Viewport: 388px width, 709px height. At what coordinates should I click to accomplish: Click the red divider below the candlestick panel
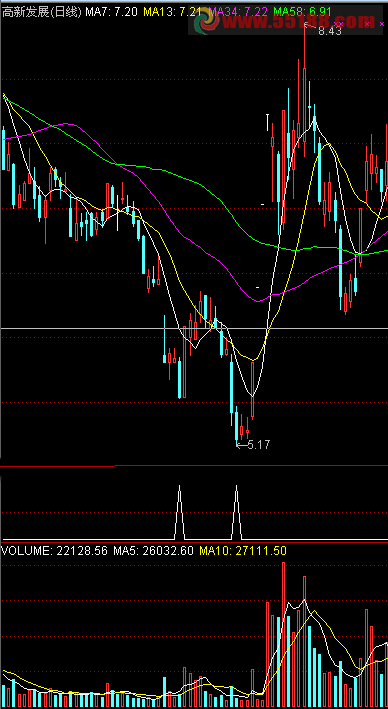coord(194,466)
